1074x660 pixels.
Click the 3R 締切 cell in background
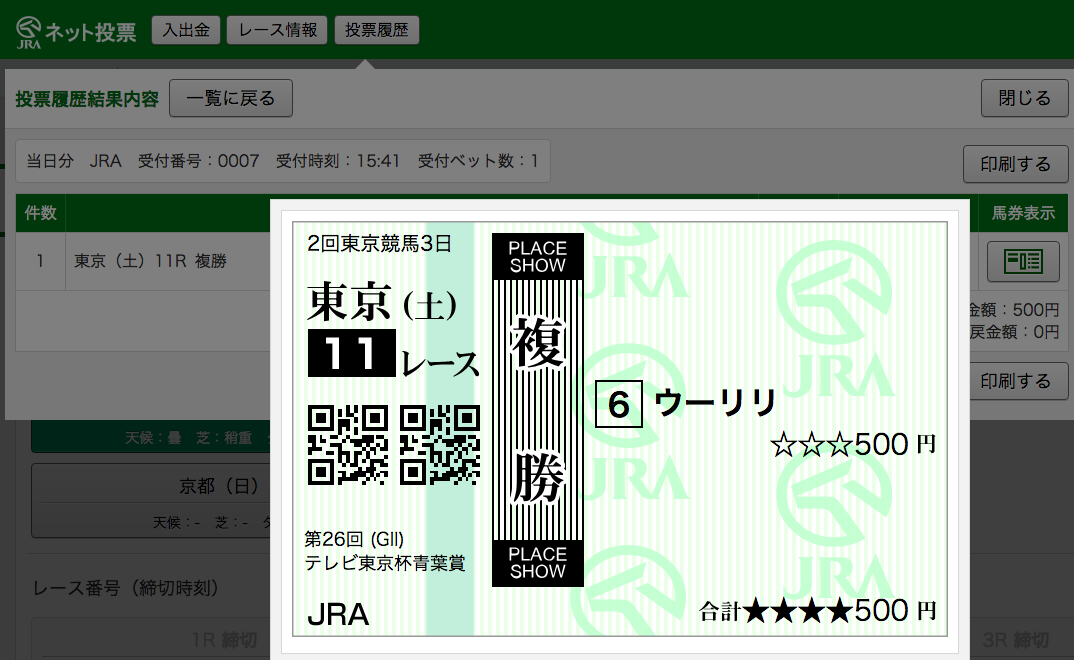pos(1016,640)
